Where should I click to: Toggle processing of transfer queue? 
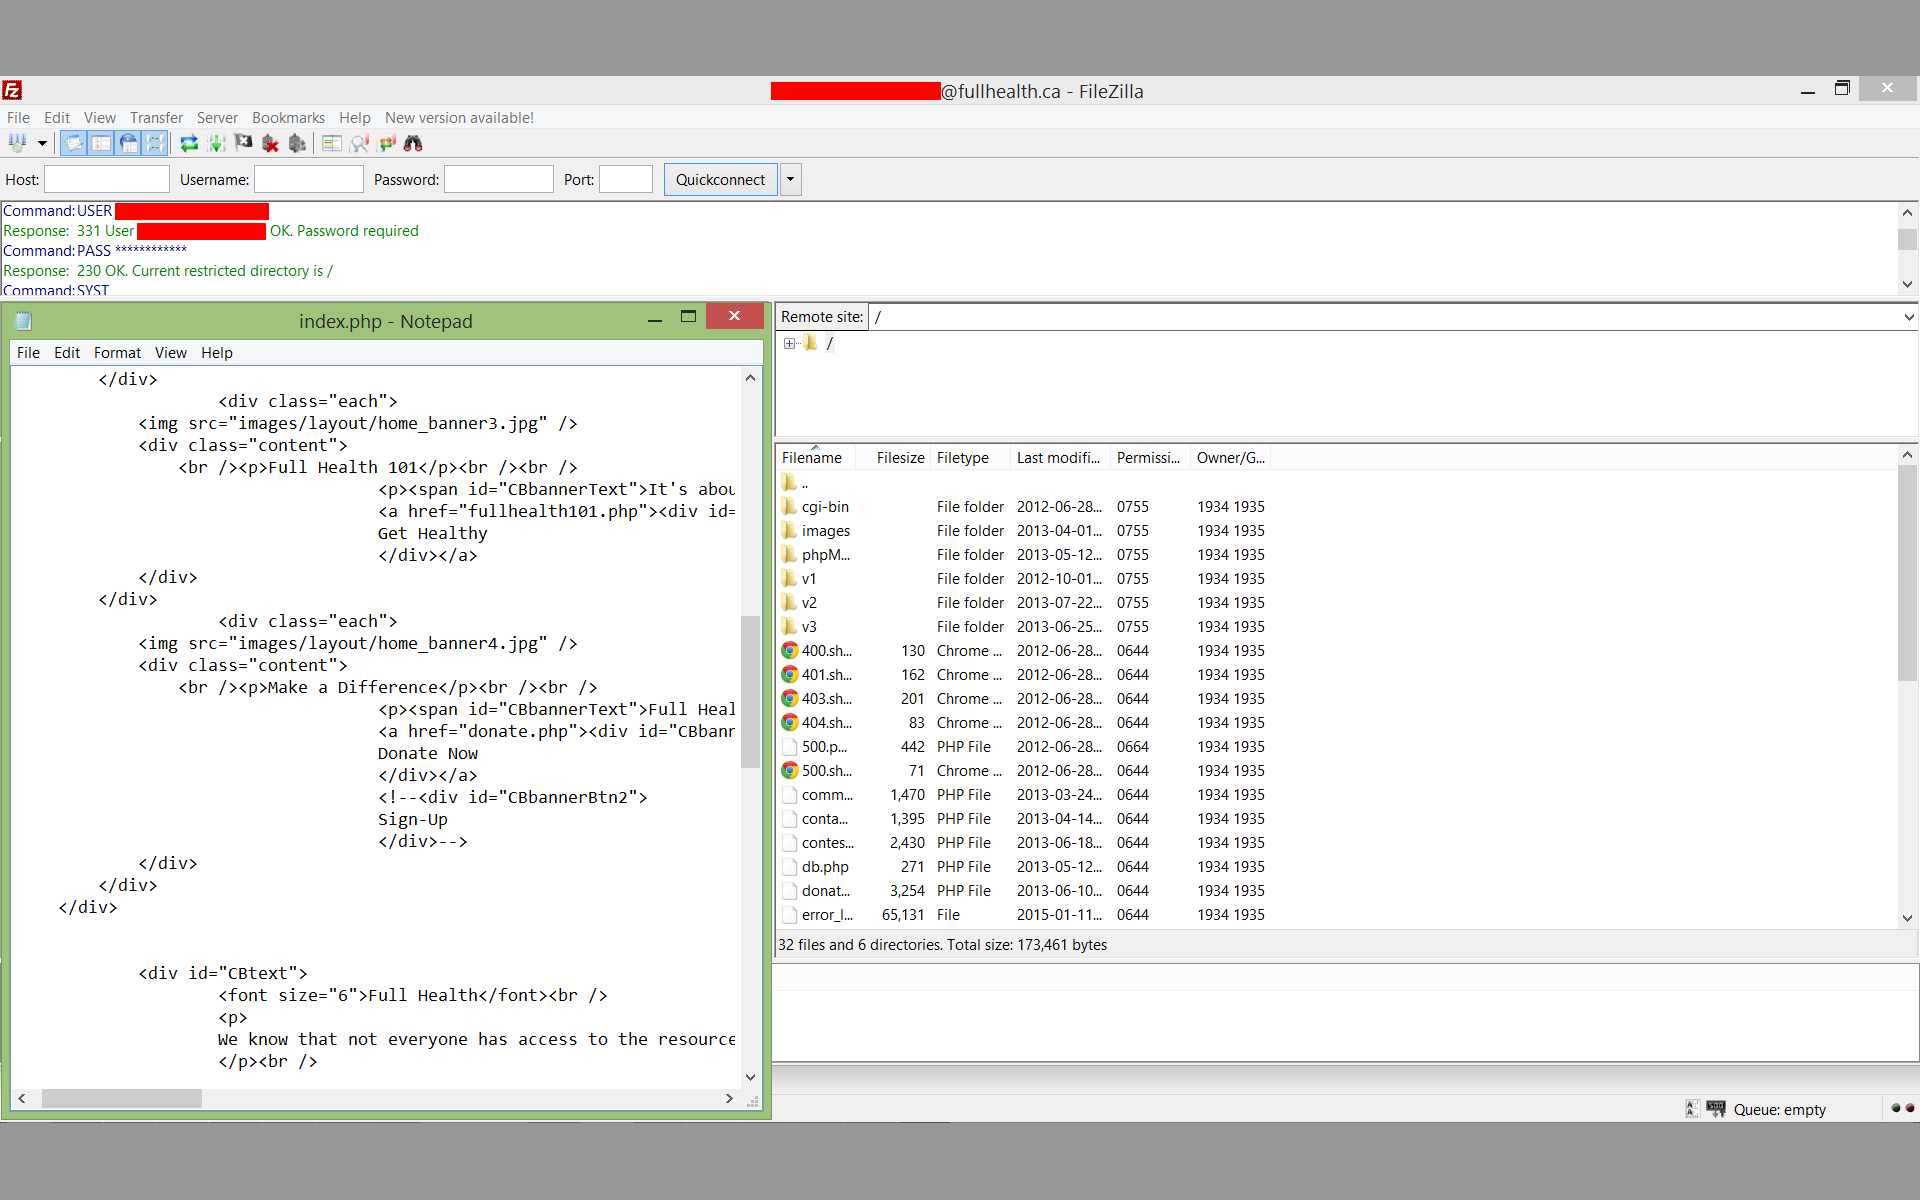pos(216,143)
